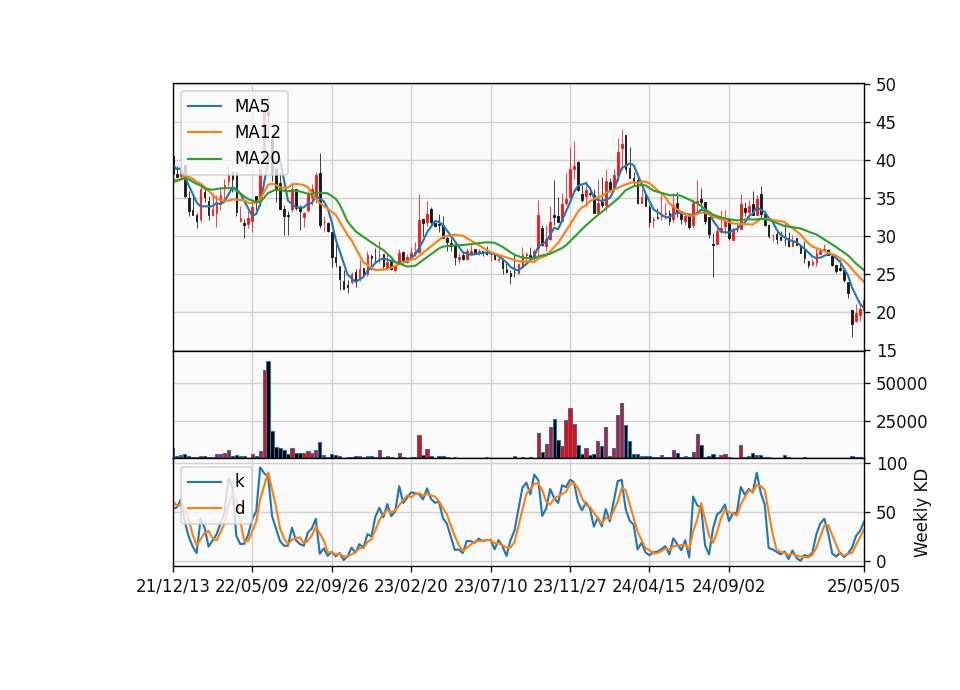Click the volume axis value 50000
This screenshot has height=690, width=960.
[x=901, y=384]
